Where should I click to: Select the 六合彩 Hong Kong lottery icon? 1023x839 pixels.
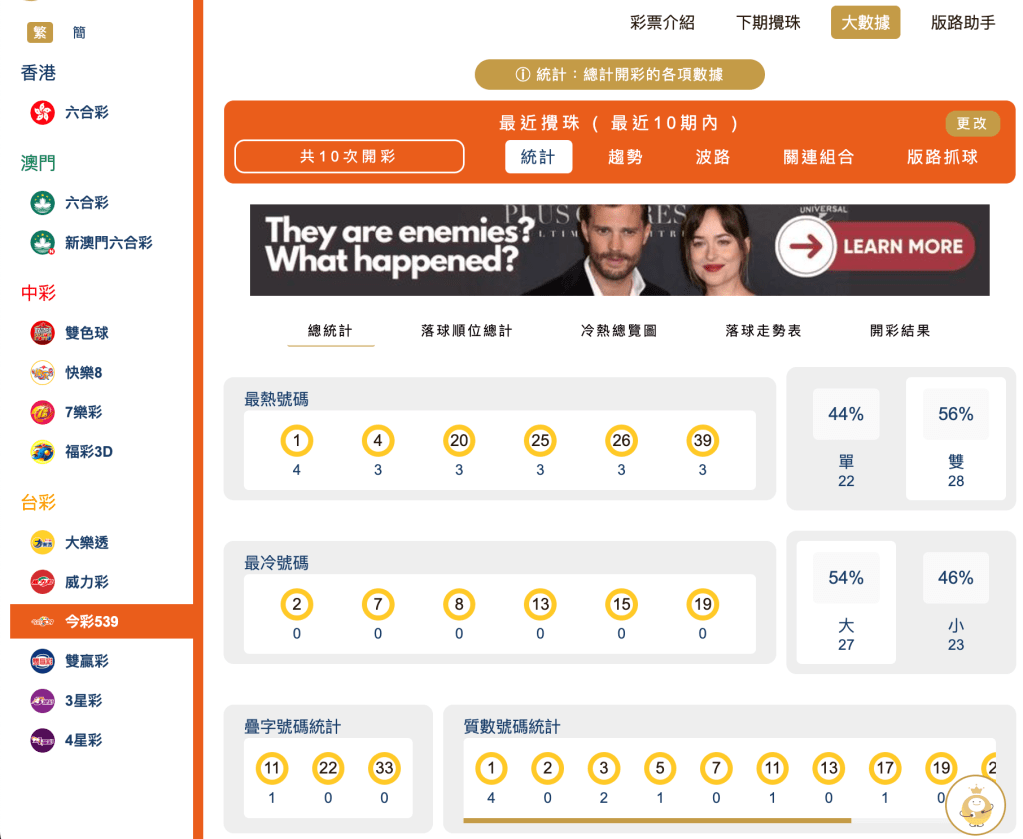(x=42, y=113)
